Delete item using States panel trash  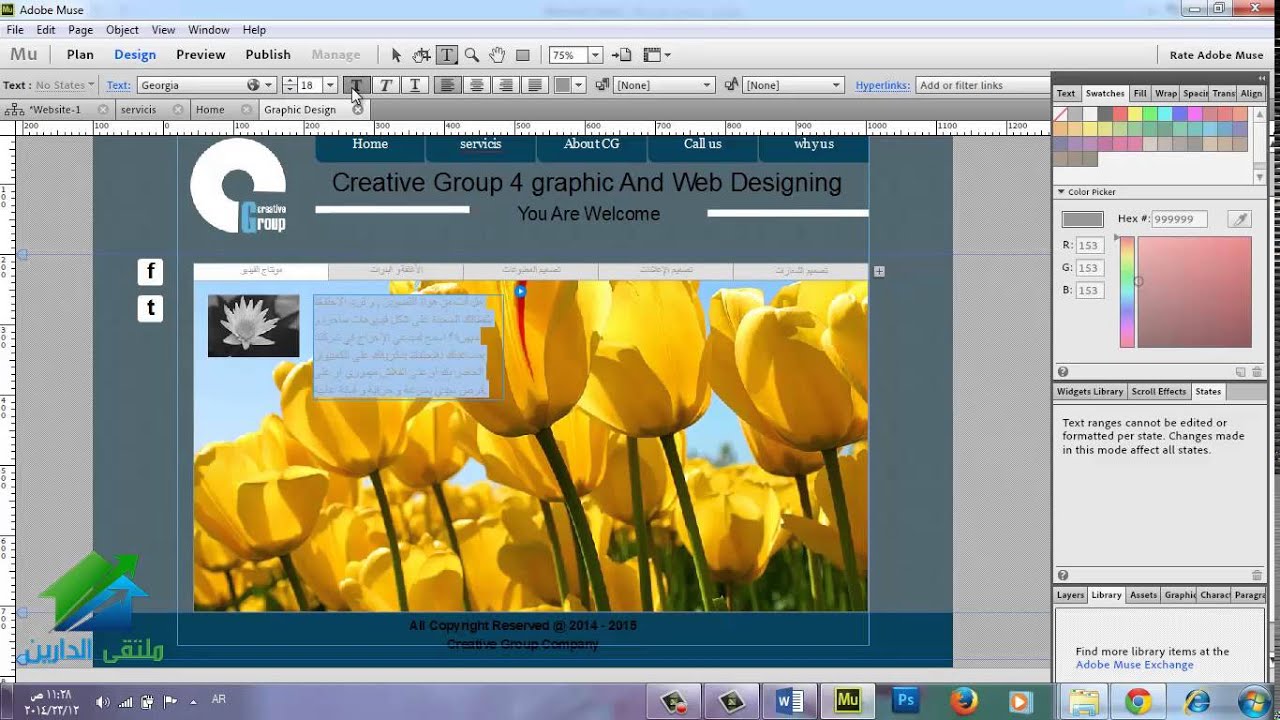(x=1257, y=575)
